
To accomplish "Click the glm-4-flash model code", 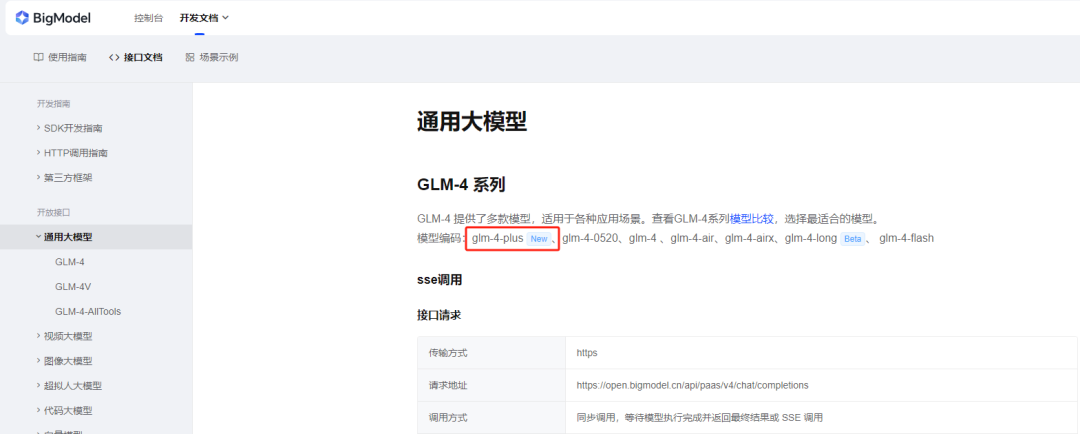I will coord(906,238).
